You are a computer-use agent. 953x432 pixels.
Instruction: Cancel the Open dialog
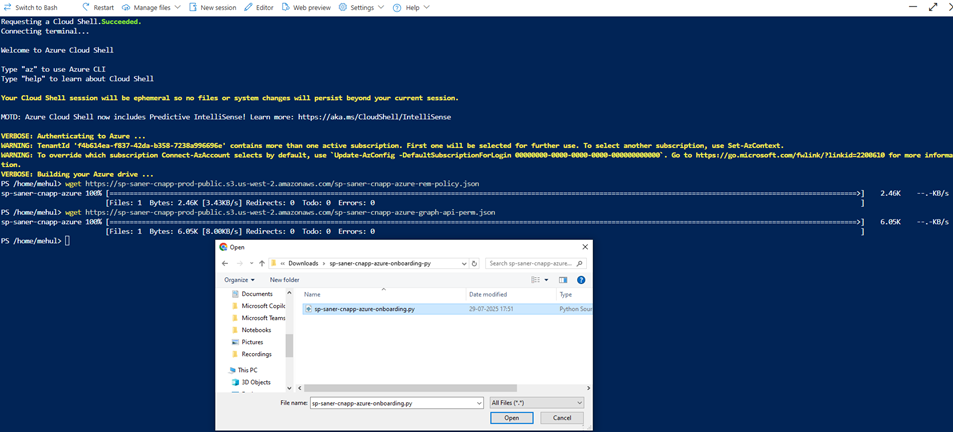click(x=560, y=418)
